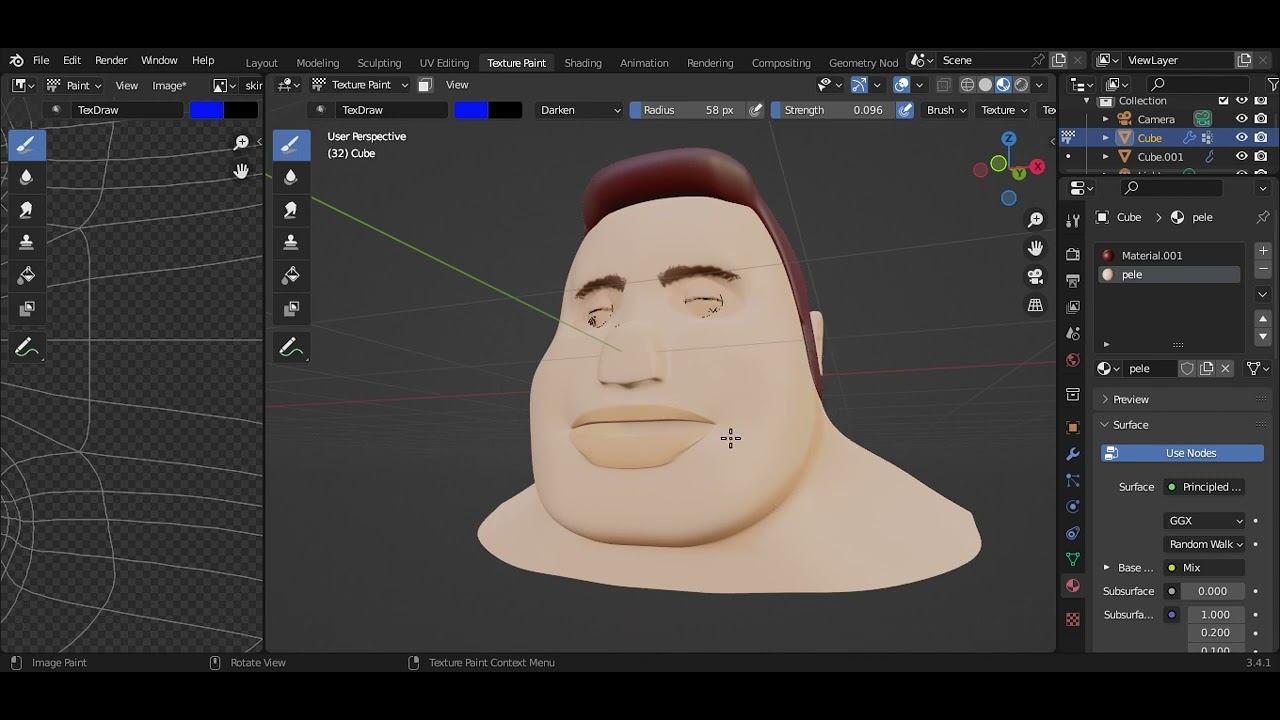Screen dimensions: 1280x720
Task: Select the Fill bucket tool in the 3D viewport
Action: click(x=291, y=275)
